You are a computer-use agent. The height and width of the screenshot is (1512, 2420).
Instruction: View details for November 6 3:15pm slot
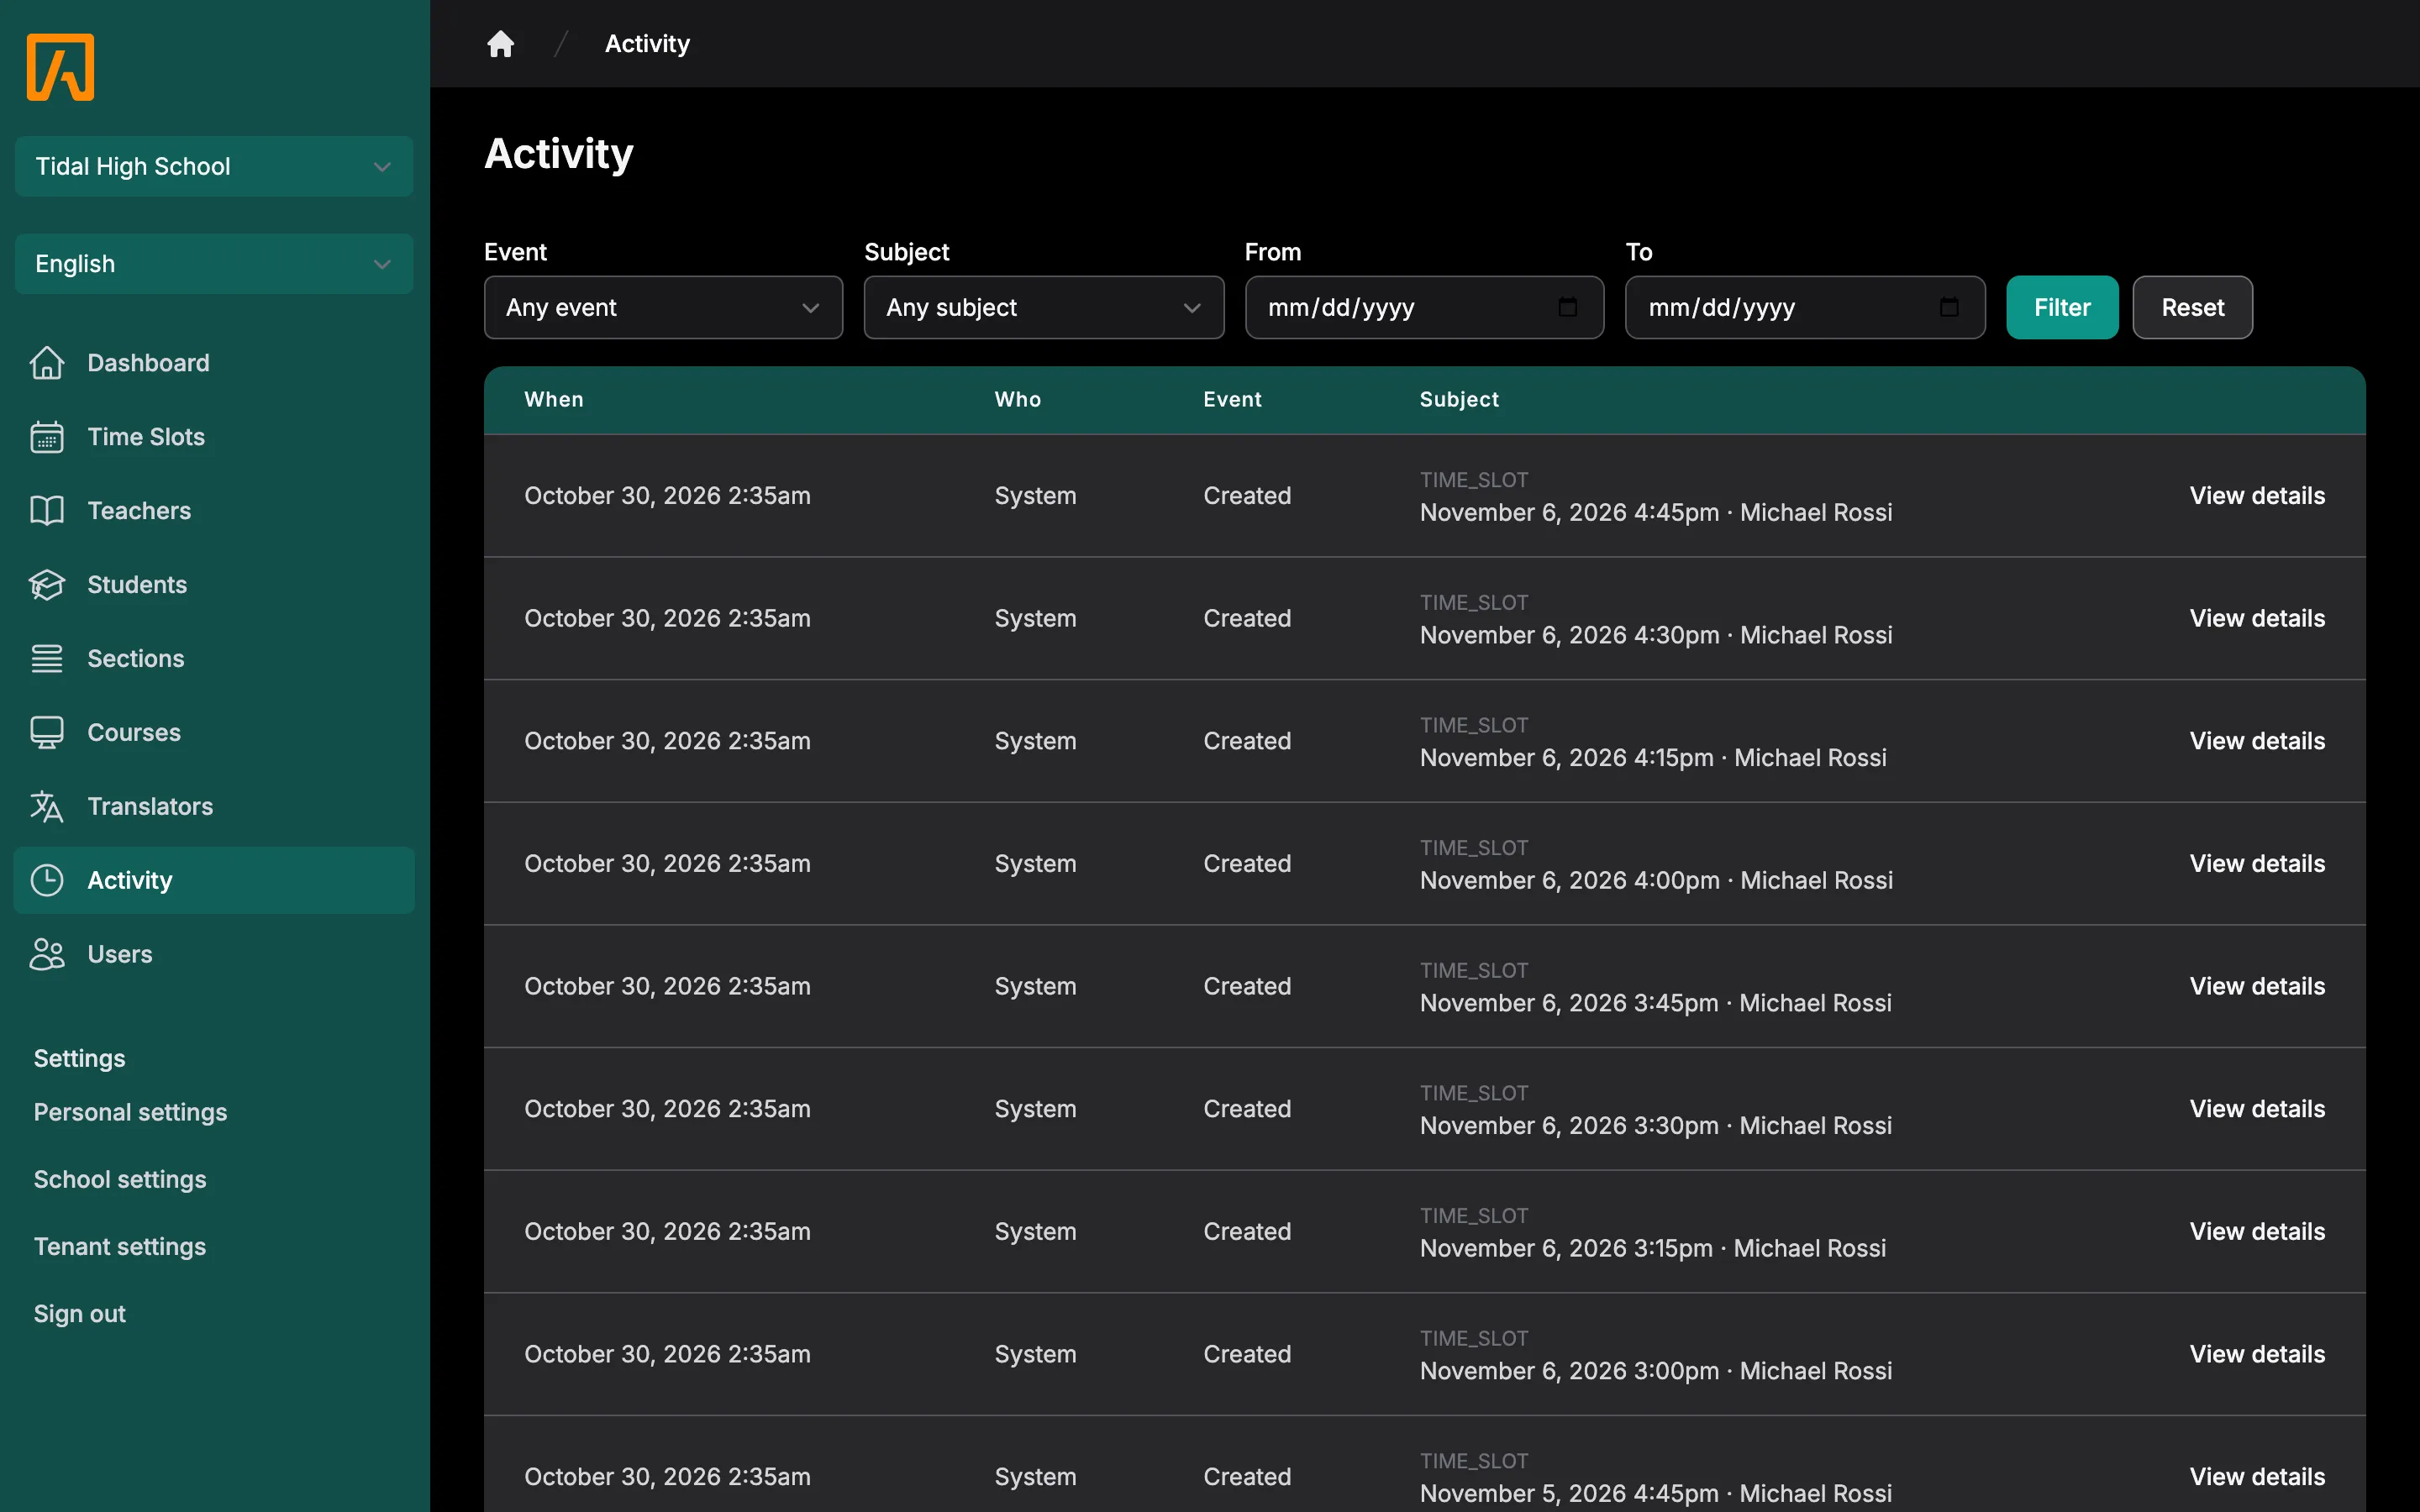2257,1232
